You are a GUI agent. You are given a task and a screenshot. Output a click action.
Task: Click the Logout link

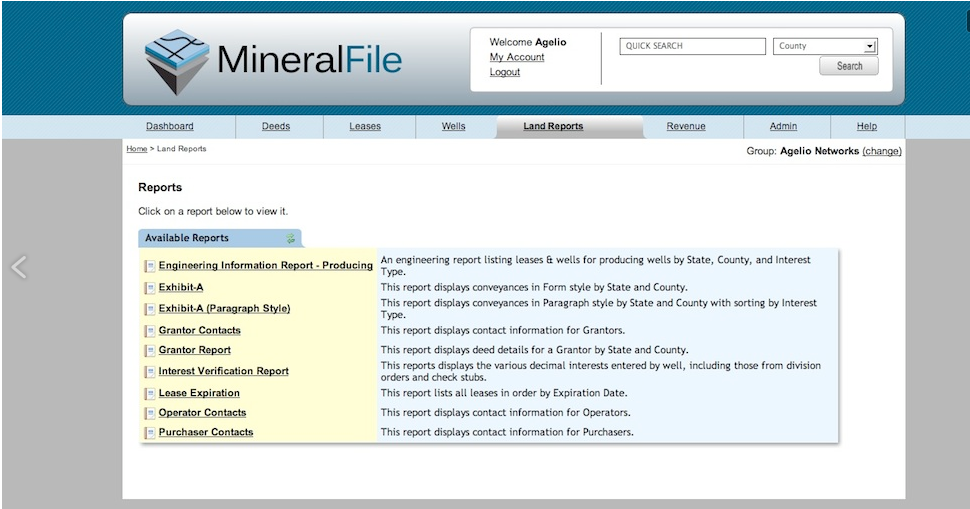coord(505,72)
